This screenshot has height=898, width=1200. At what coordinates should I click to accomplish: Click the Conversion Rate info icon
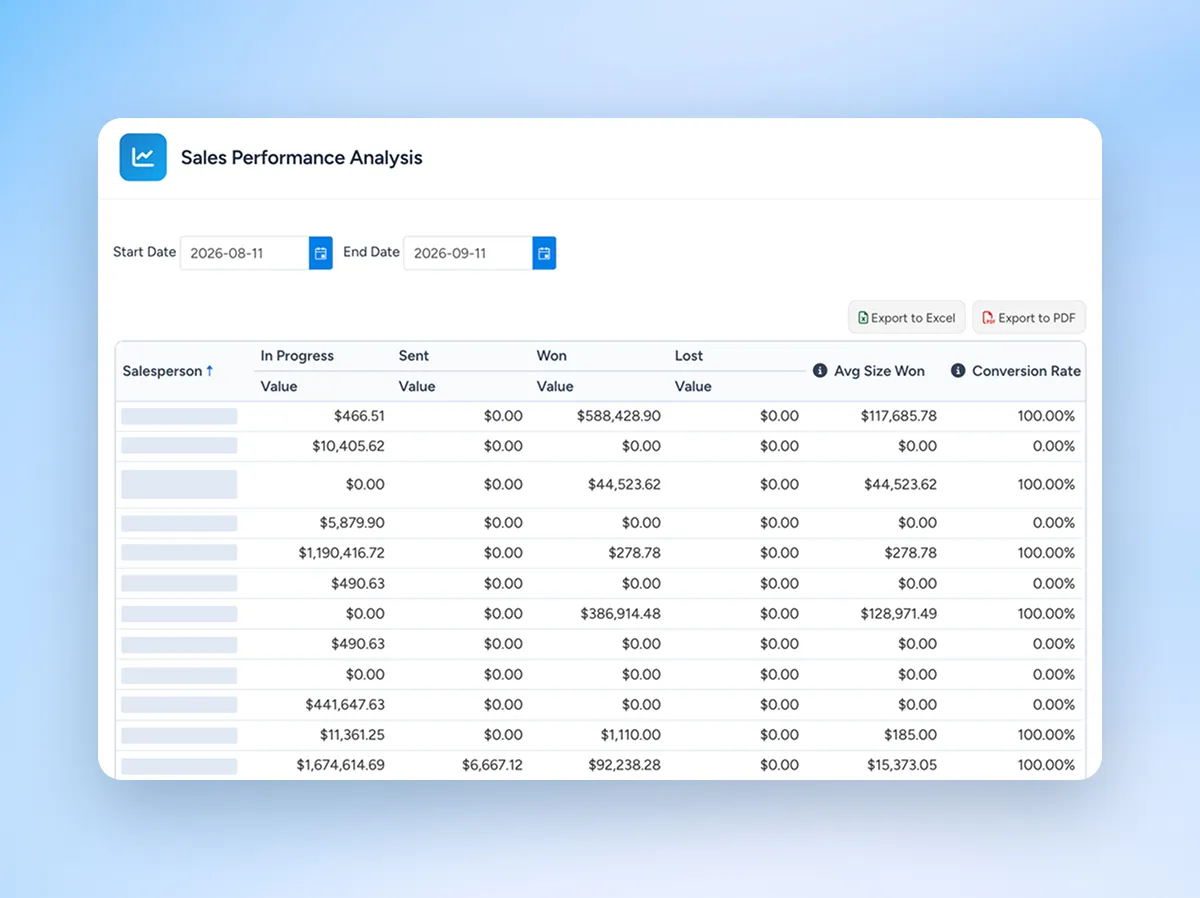(958, 370)
